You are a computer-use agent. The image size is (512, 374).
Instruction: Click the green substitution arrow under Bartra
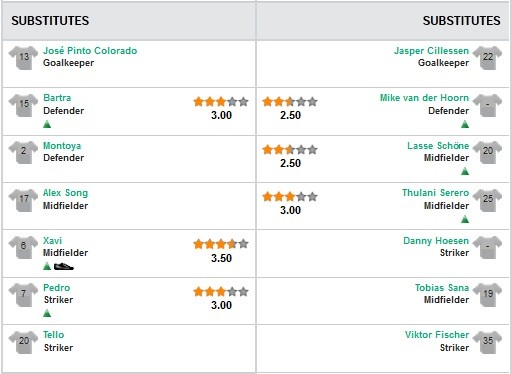pyautogui.click(x=47, y=124)
